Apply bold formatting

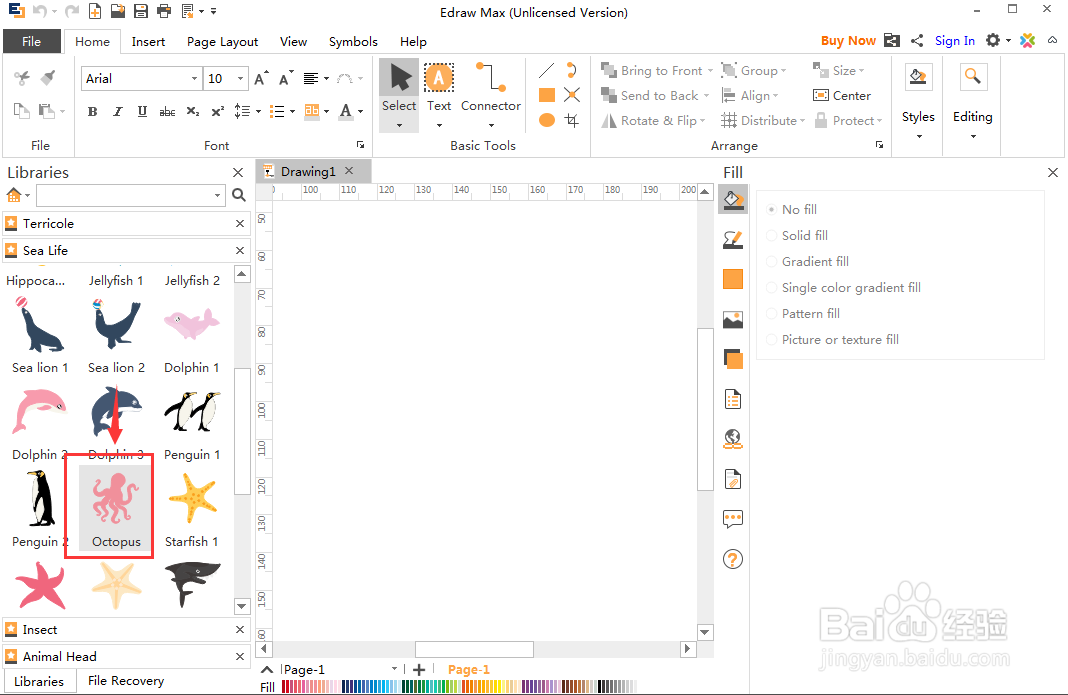(93, 111)
